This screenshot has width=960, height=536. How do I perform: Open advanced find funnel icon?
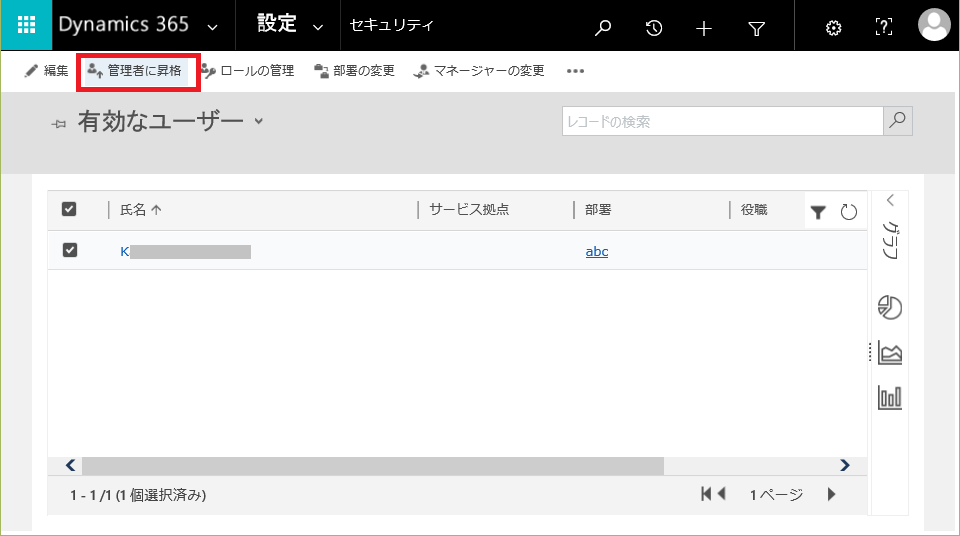[757, 28]
